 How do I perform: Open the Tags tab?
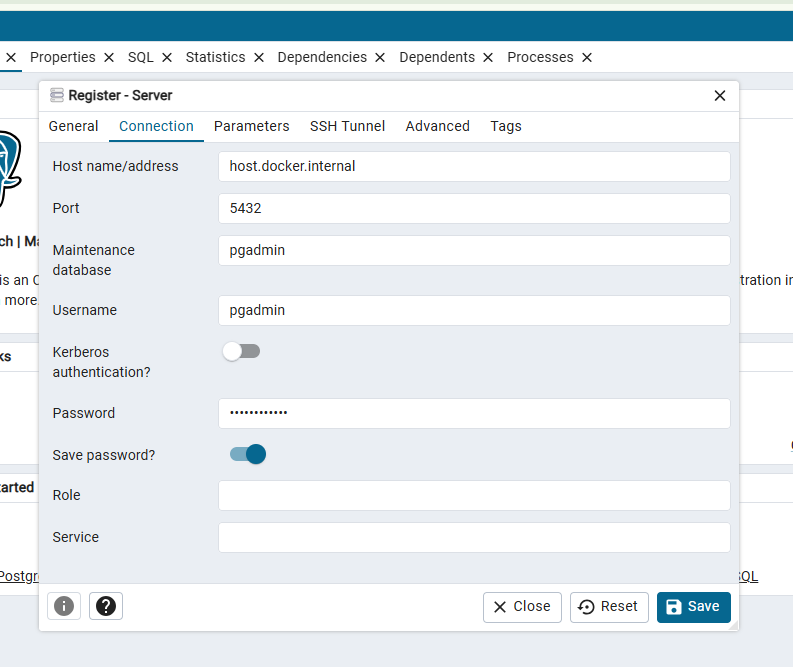click(505, 126)
